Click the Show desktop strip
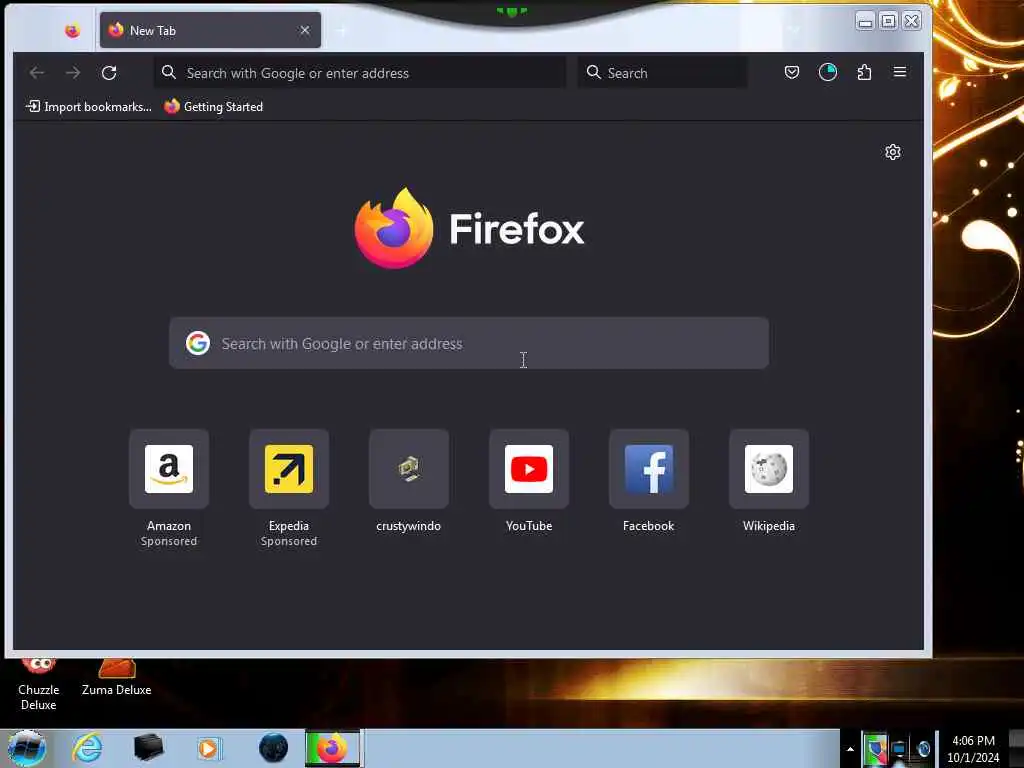 click(x=1016, y=749)
